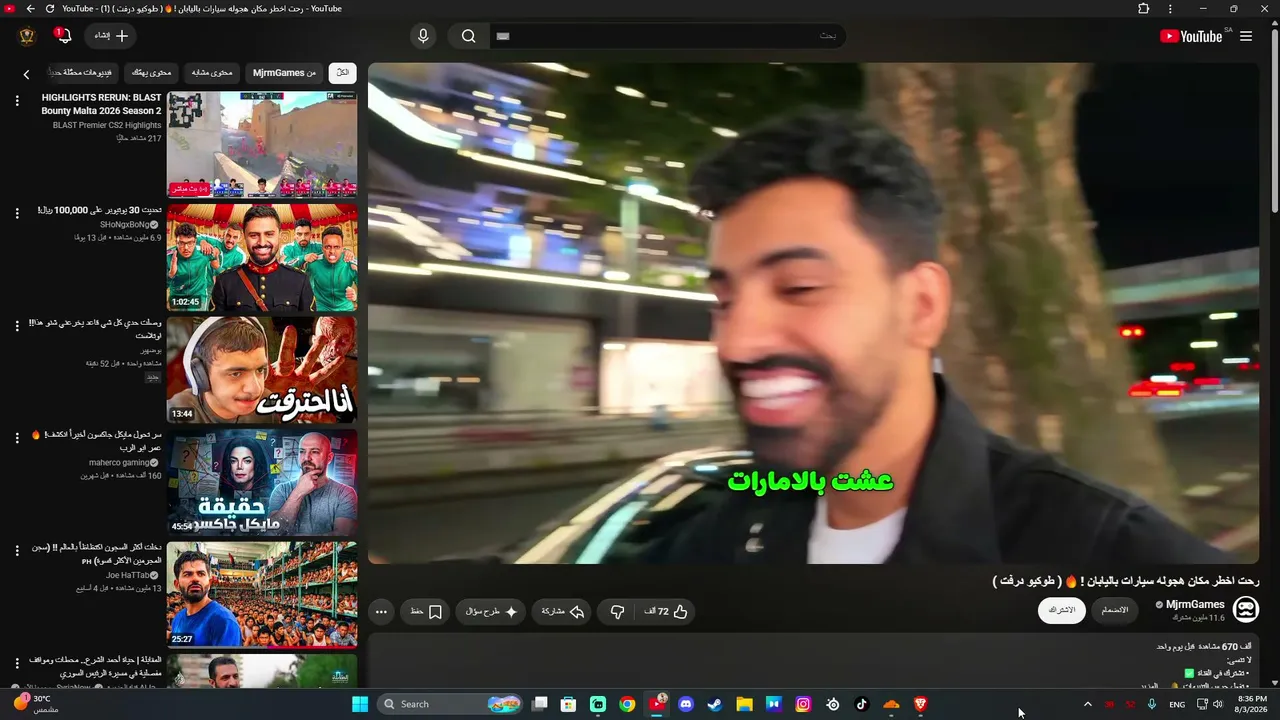
Task: Click the 'الاشتراك' subscribe button
Action: pos(1062,609)
